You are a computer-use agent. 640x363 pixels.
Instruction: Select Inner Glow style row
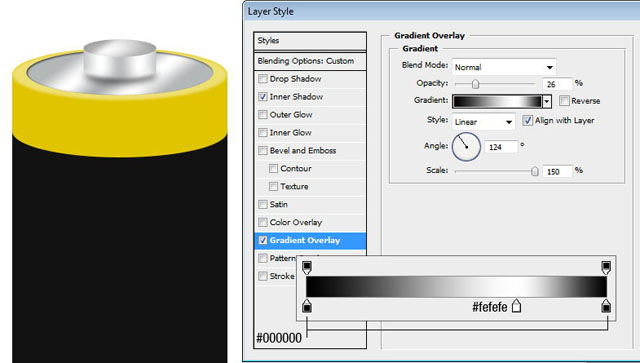tap(310, 133)
